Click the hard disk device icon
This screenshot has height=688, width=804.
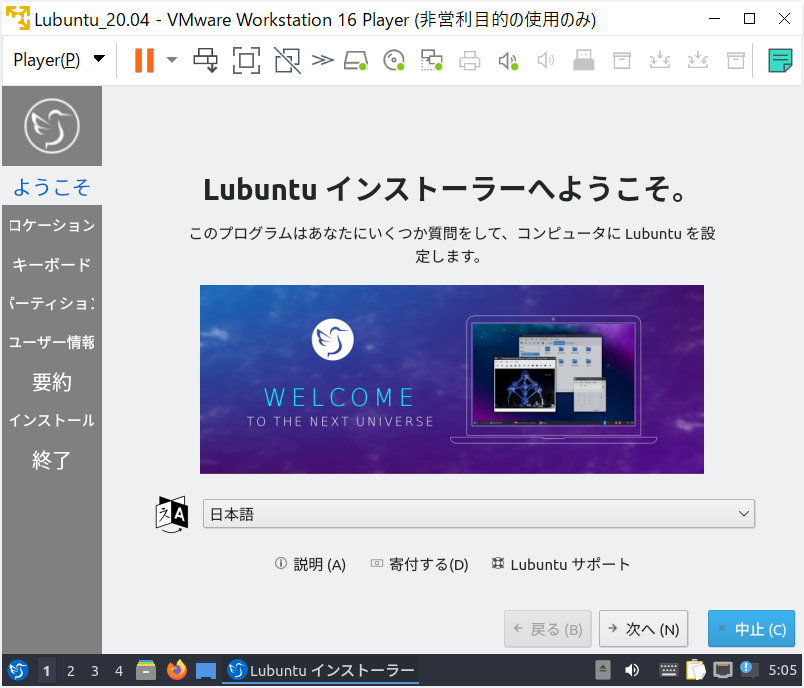tap(356, 60)
